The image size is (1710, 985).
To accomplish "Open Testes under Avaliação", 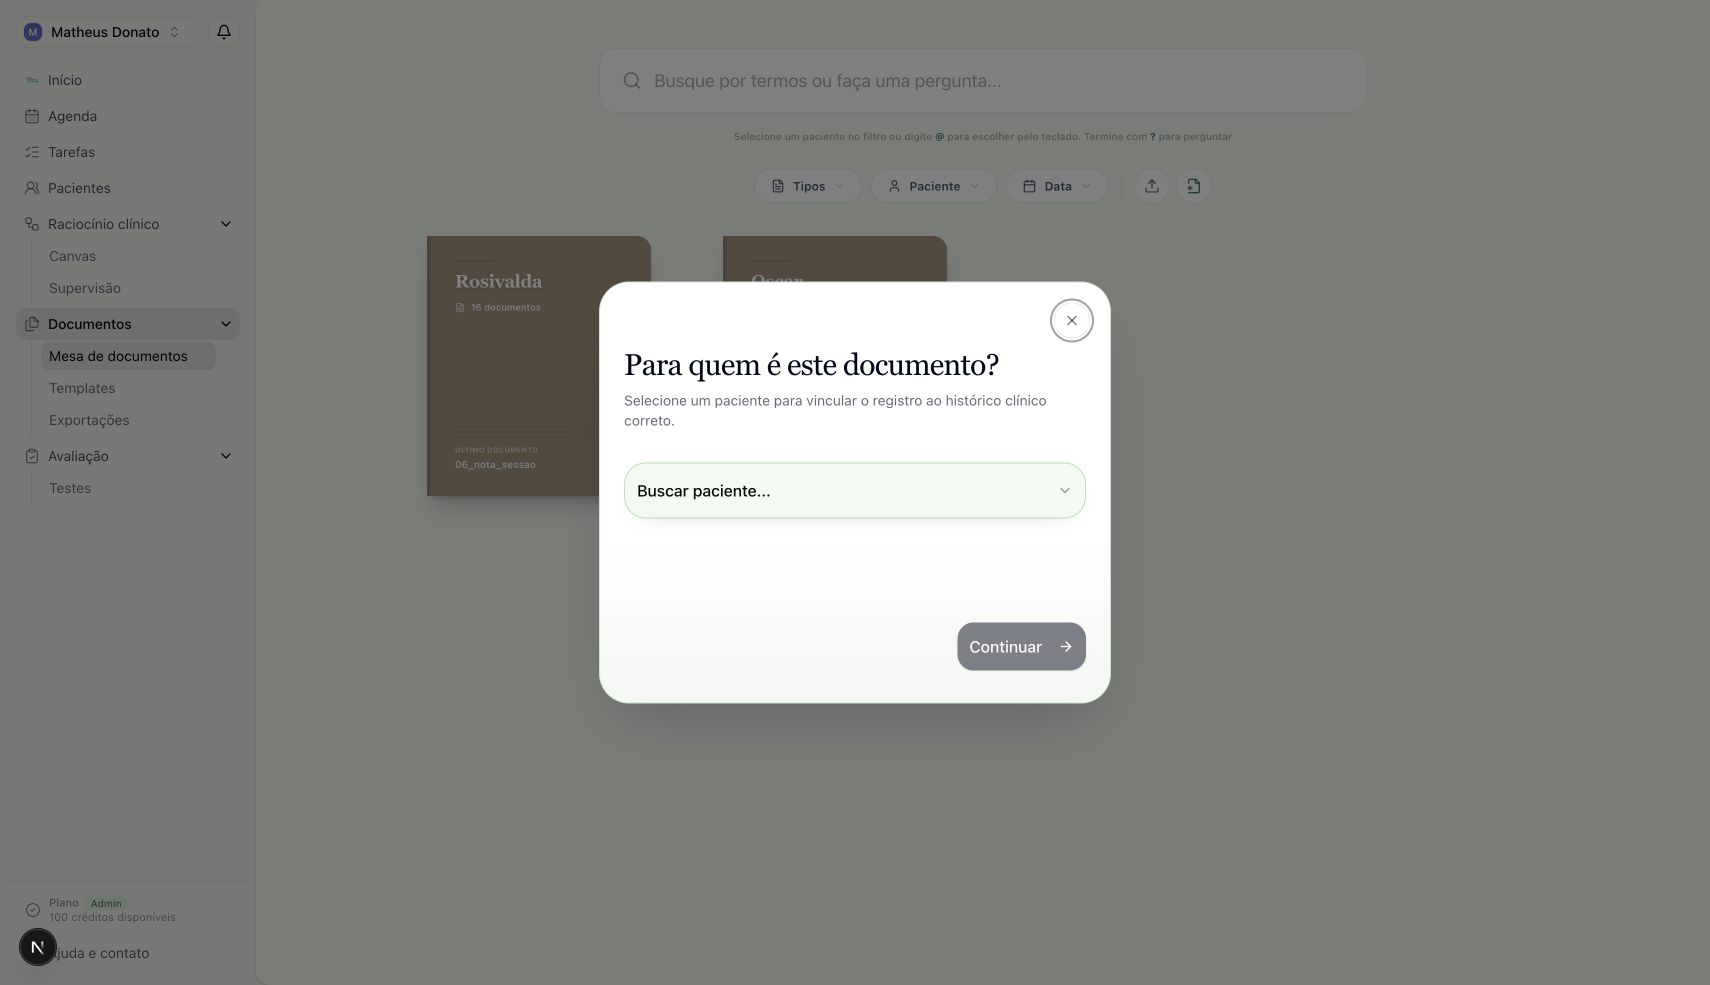I will [70, 488].
